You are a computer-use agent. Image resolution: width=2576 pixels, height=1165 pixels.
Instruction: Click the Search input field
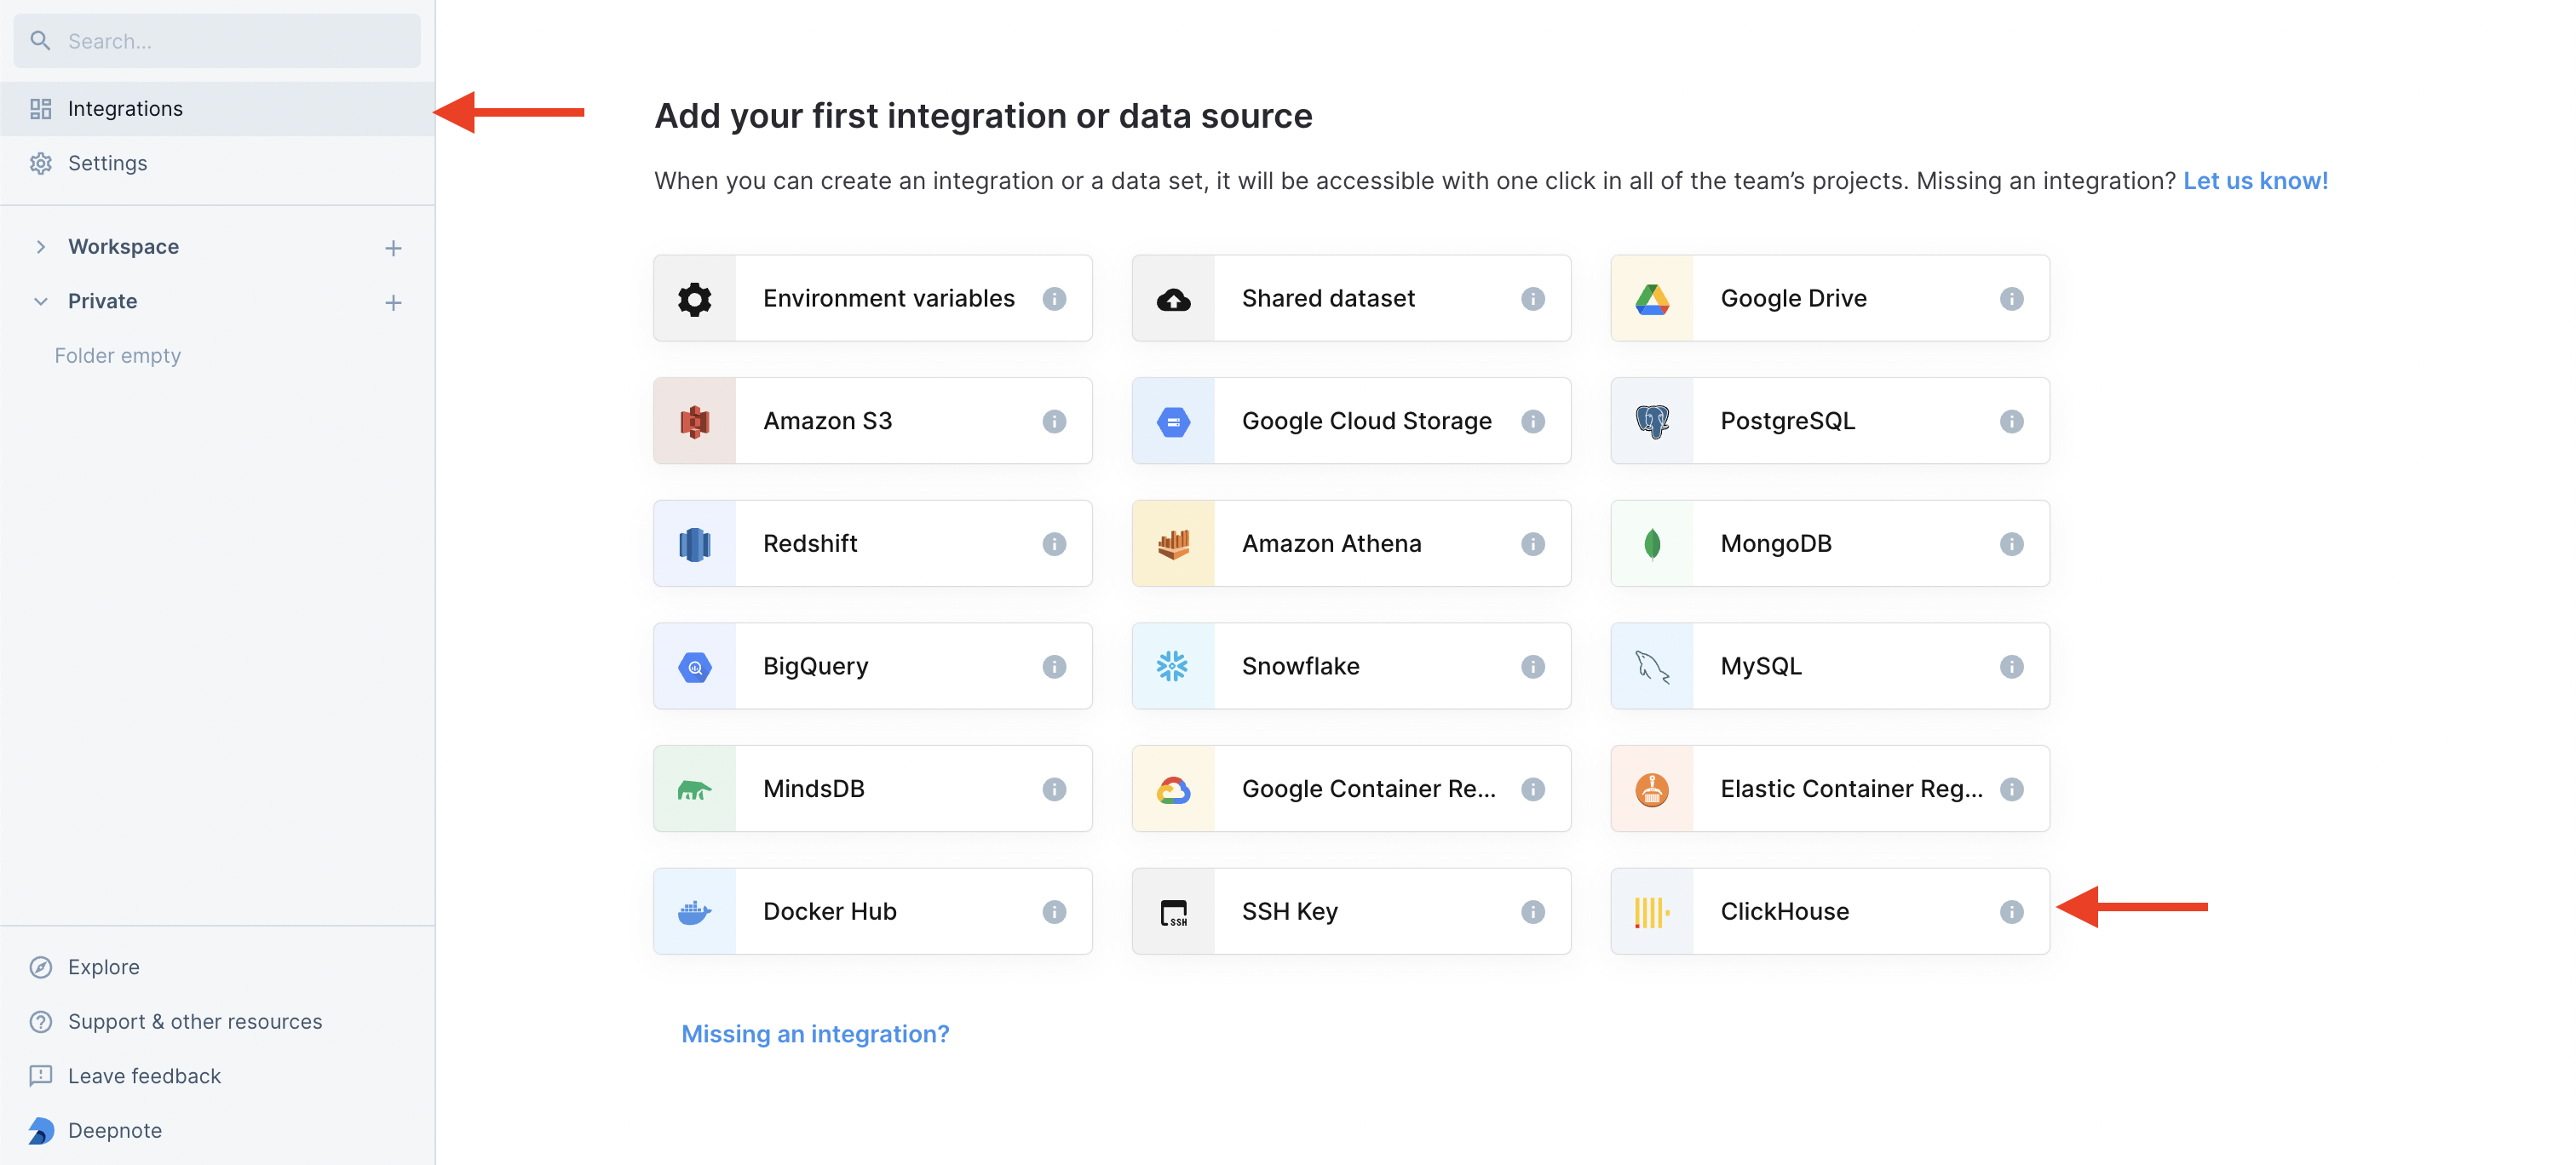pyautogui.click(x=218, y=37)
